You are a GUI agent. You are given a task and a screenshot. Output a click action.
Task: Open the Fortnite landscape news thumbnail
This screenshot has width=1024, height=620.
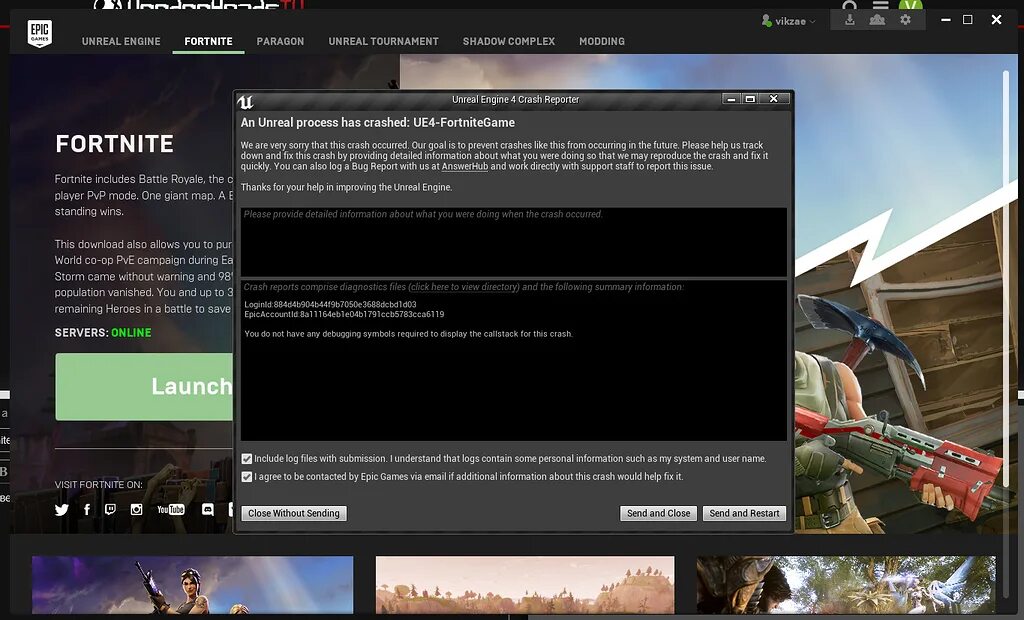pyautogui.click(x=525, y=585)
